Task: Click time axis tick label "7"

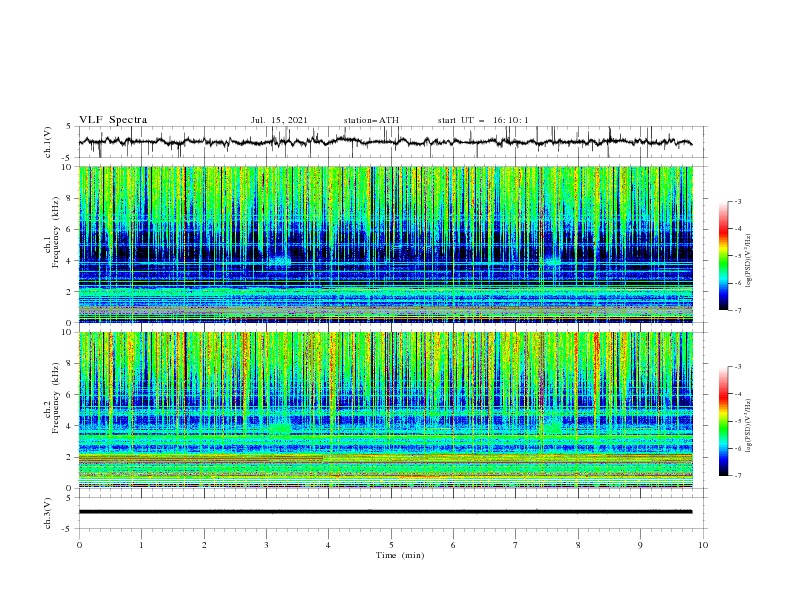Action: (x=516, y=545)
